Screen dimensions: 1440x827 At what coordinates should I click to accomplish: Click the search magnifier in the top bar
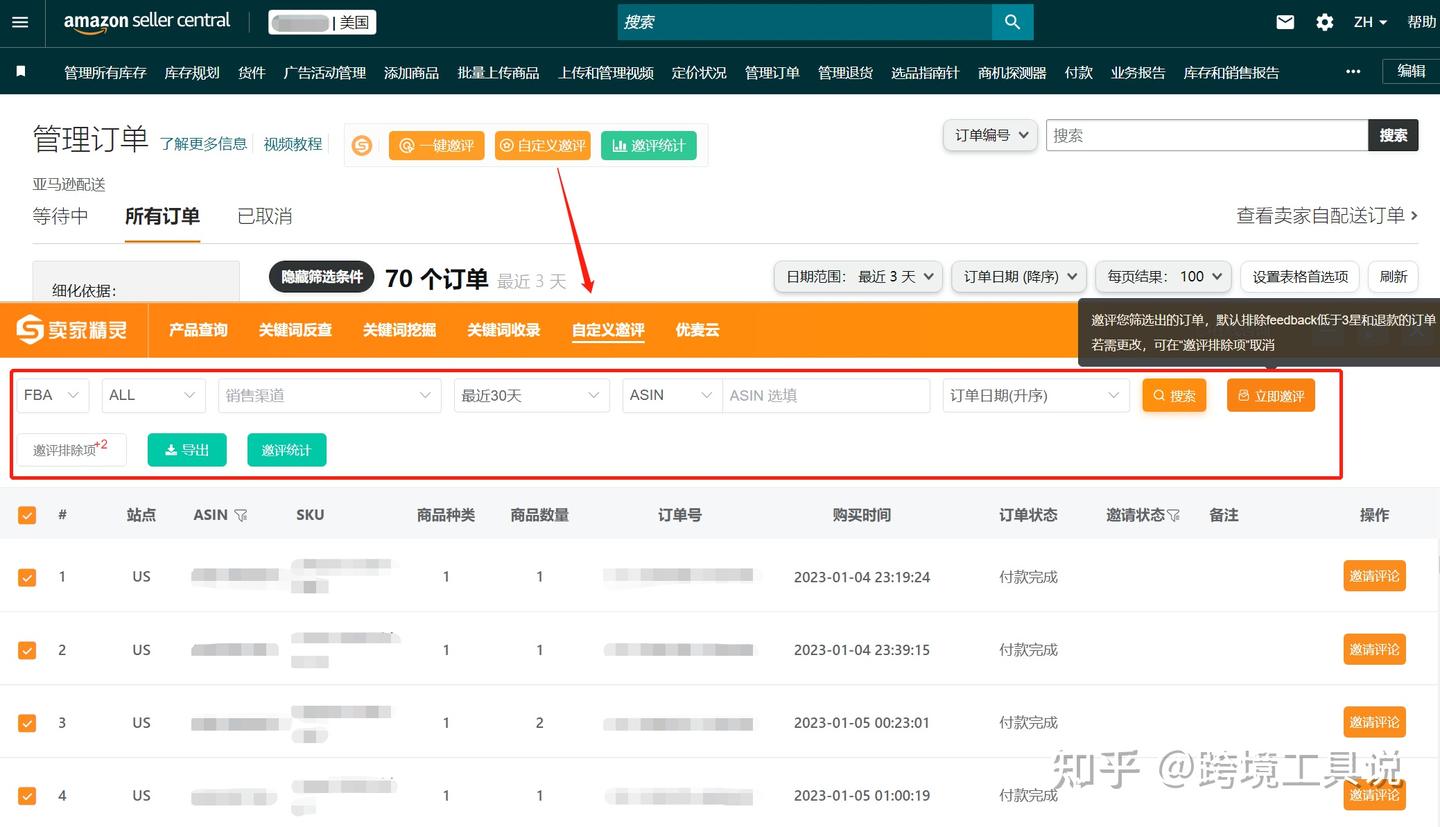tap(1012, 21)
